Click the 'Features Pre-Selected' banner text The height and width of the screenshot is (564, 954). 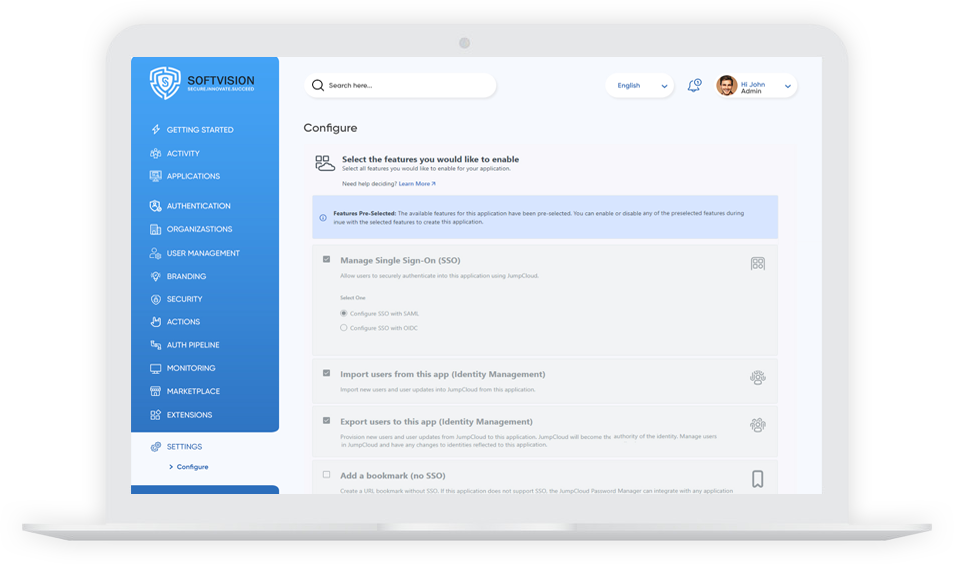pos(364,214)
